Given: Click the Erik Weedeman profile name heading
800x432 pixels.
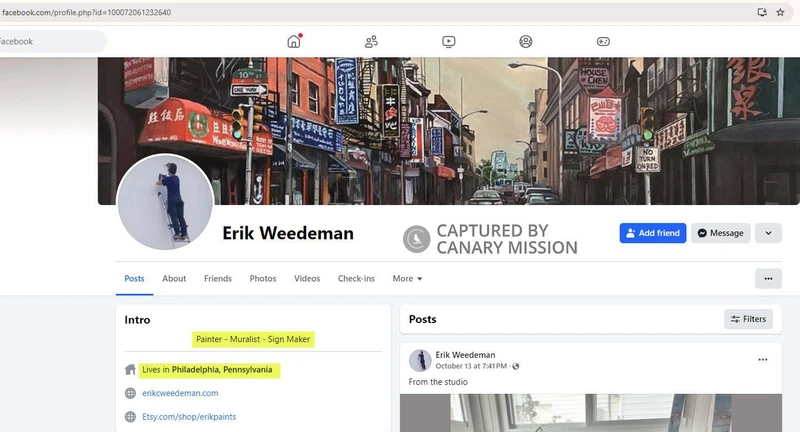Looking at the screenshot, I should (x=288, y=233).
